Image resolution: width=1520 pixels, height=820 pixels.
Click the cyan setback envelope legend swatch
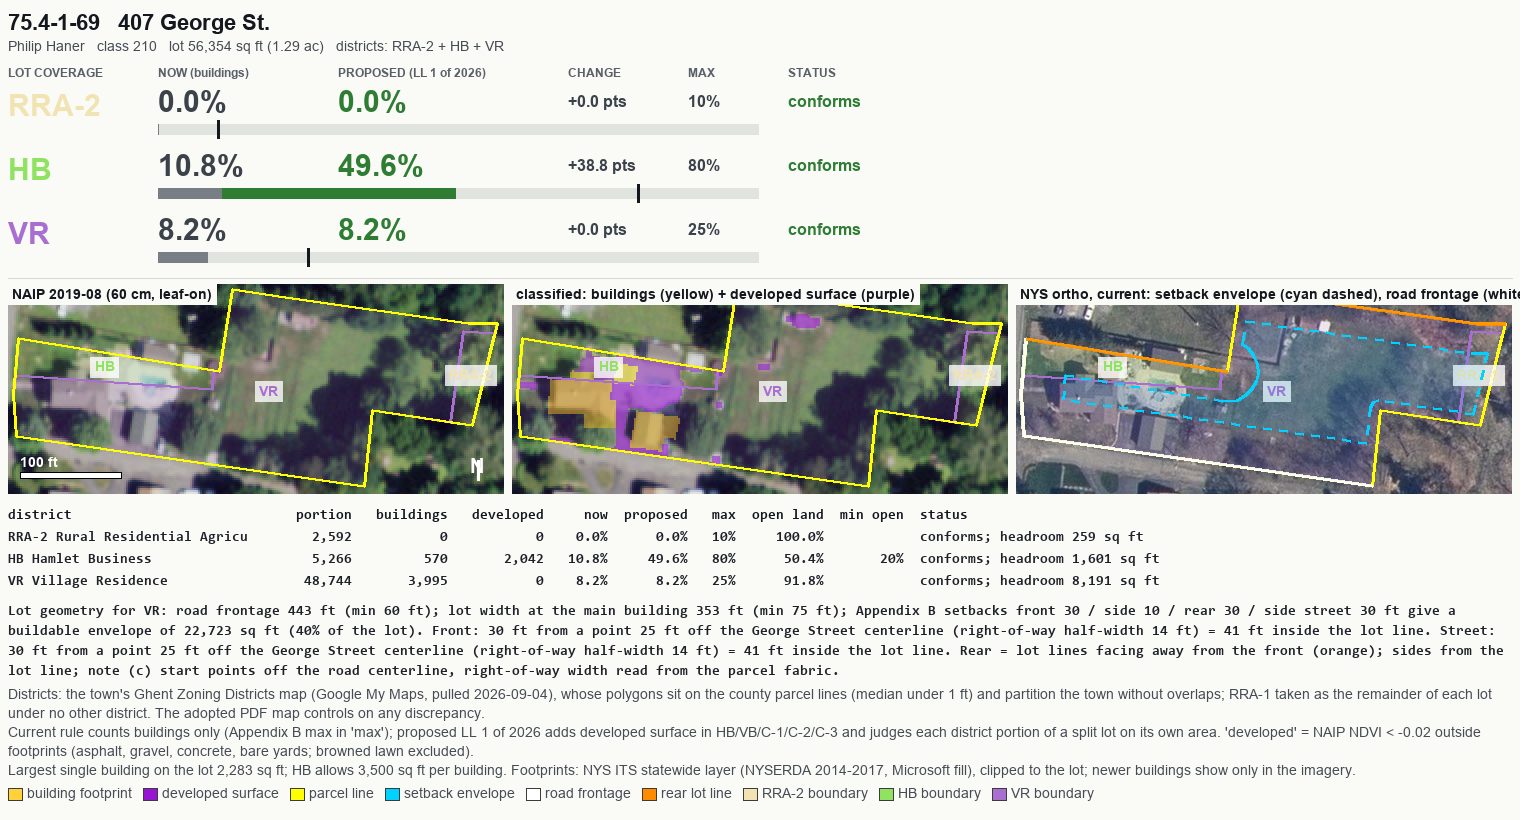click(392, 794)
